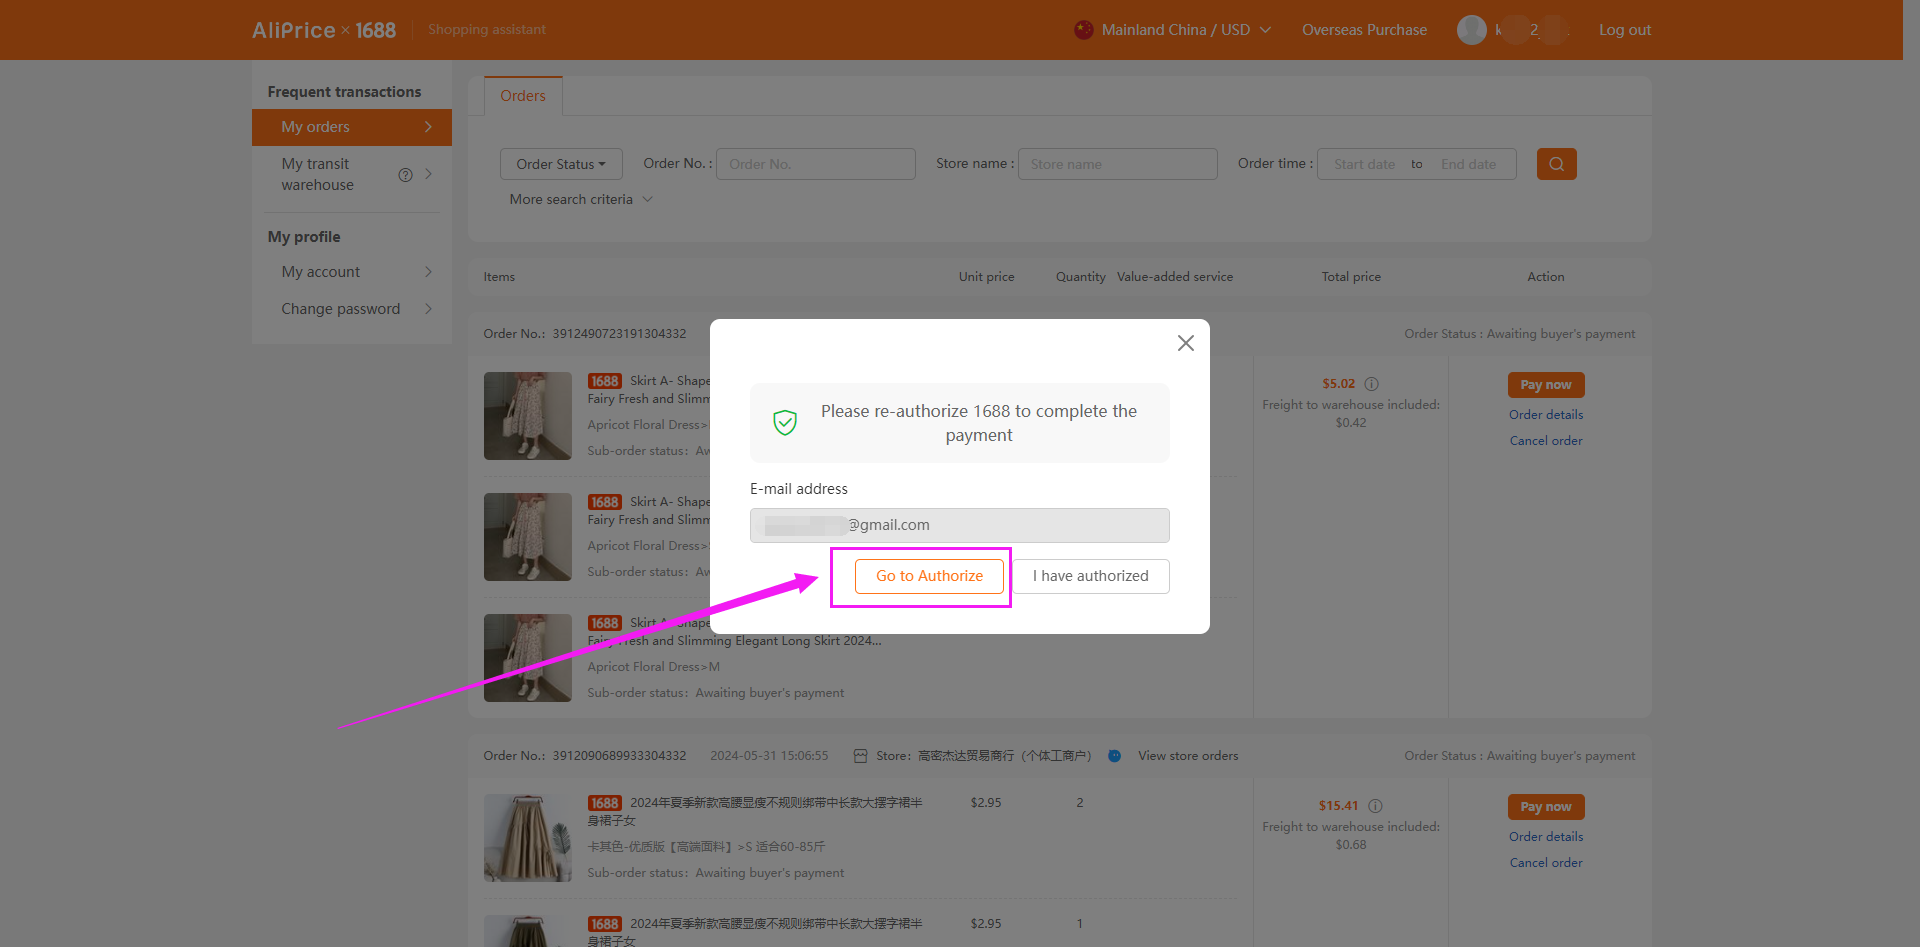
Task: Click the Overseas Purchase link
Action: (x=1364, y=30)
